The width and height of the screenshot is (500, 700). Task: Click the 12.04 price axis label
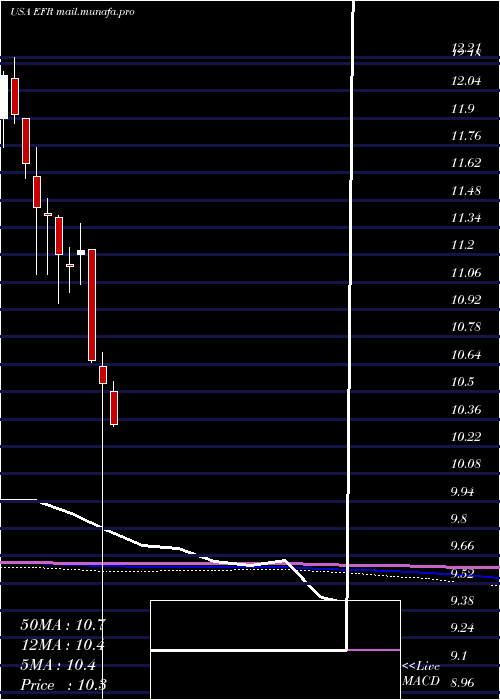tap(467, 81)
